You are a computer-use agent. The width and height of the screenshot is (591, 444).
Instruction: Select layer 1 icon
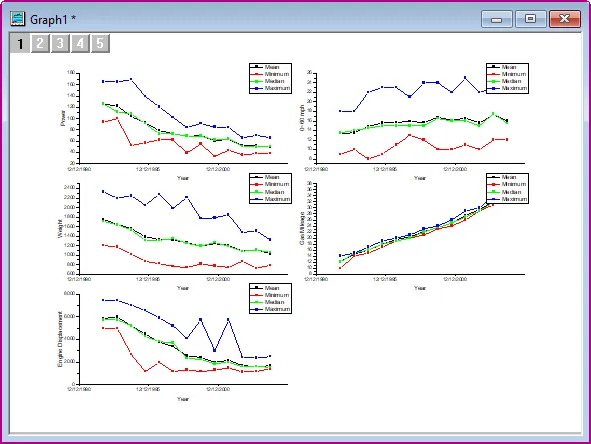pyautogui.click(x=20, y=43)
